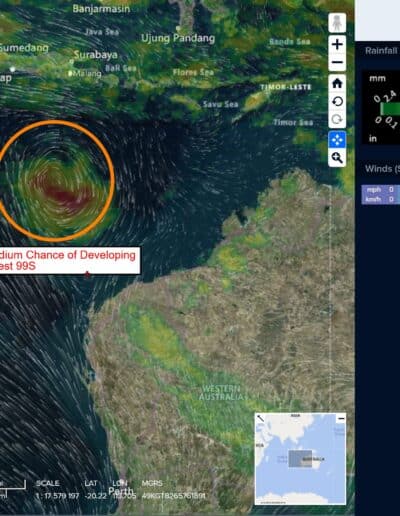Select the Winds legend heading
This screenshot has height=516, width=400.
point(382,169)
